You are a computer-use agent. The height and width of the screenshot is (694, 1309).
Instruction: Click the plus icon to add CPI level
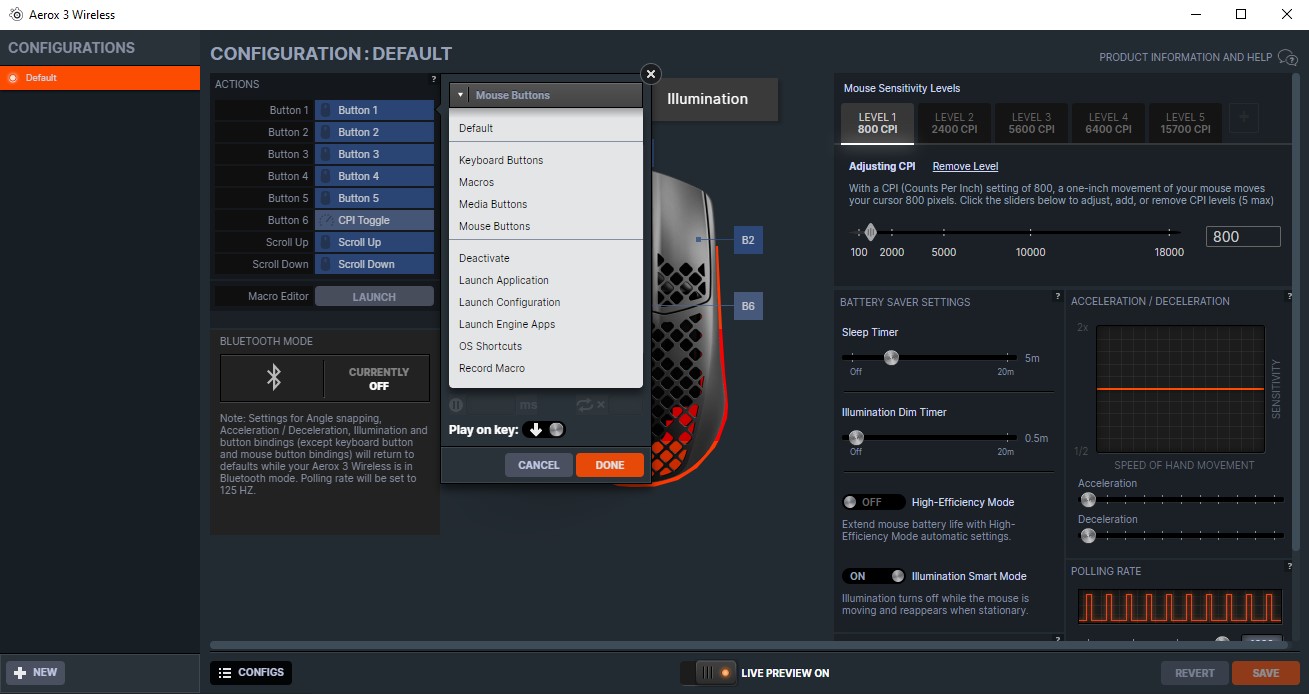pyautogui.click(x=1243, y=118)
